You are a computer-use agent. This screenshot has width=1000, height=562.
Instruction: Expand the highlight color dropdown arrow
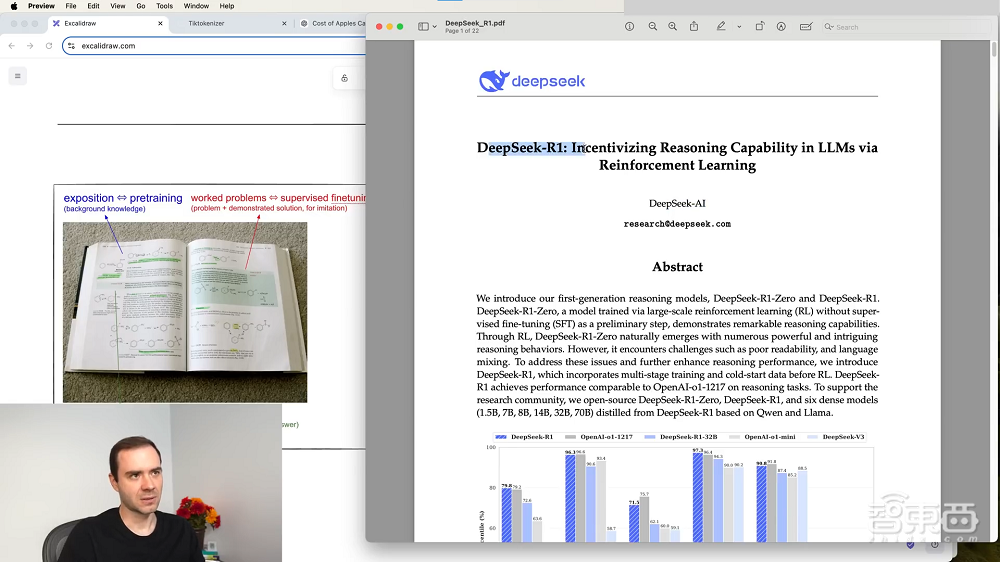[739, 26]
